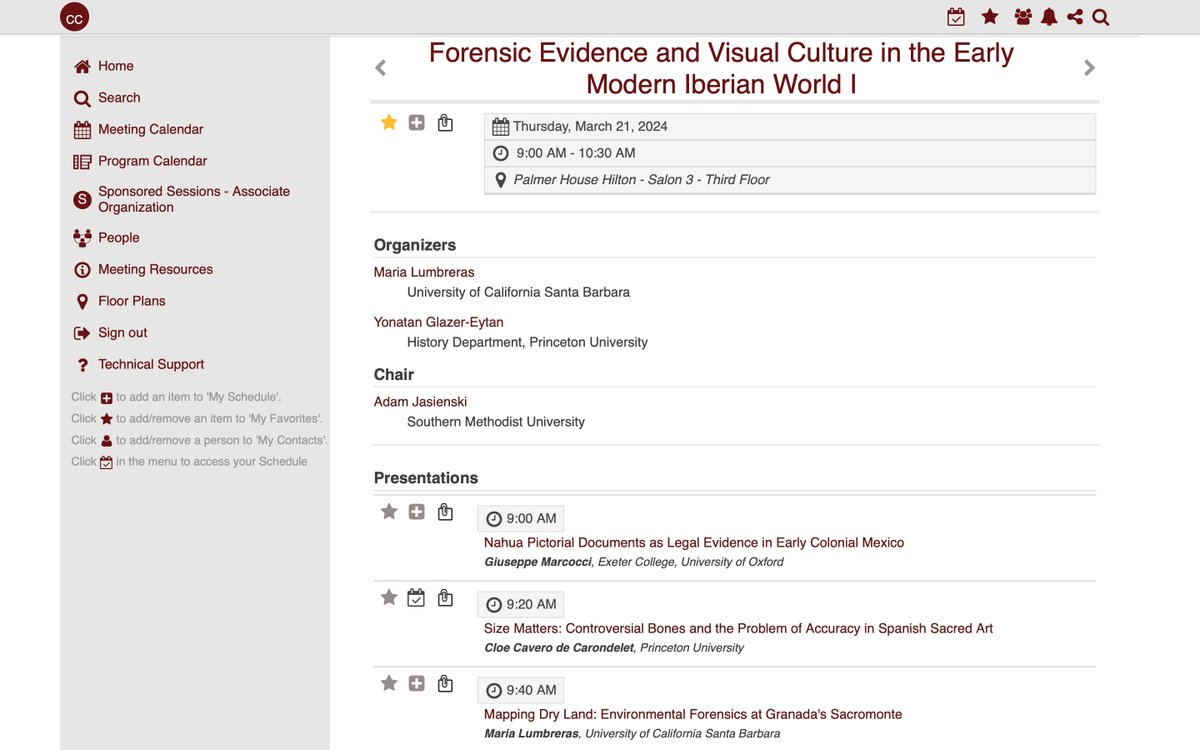Add the session to My Schedule
The width and height of the screenshot is (1200, 750).
point(417,123)
